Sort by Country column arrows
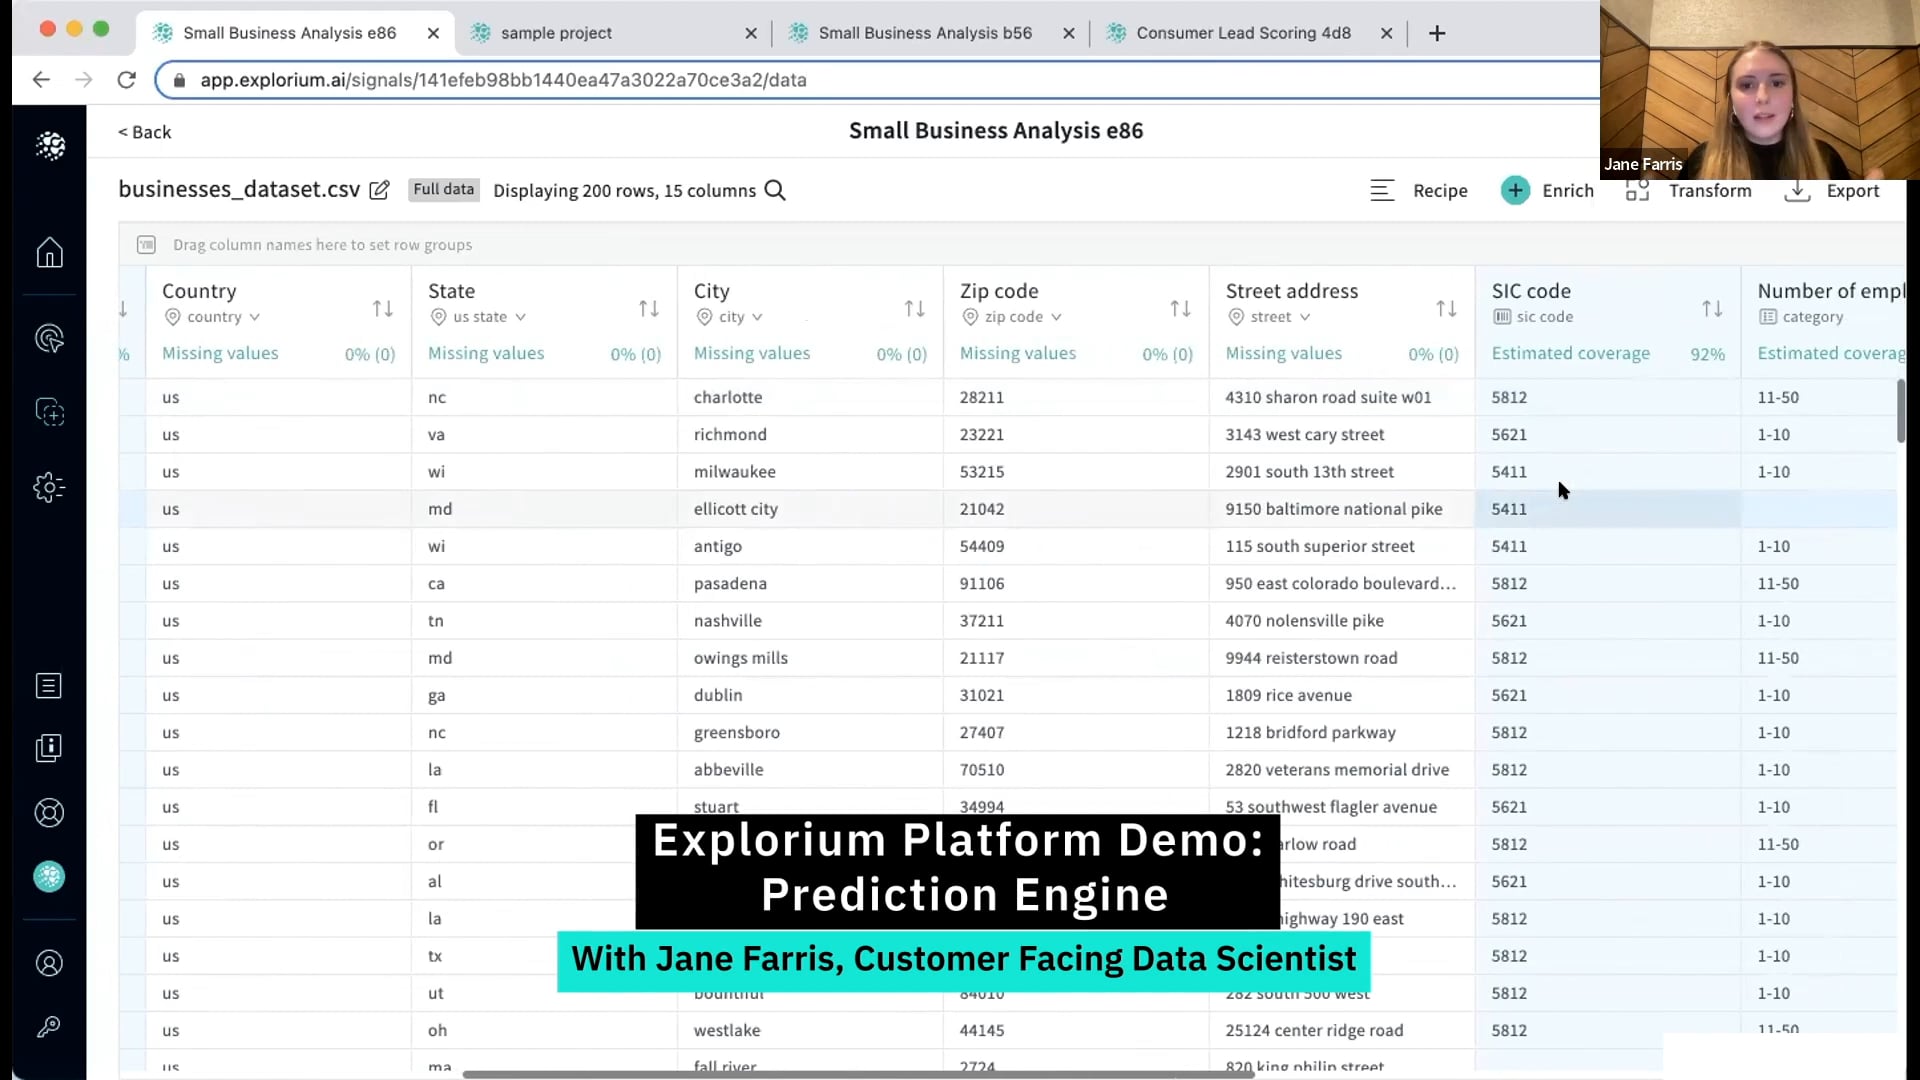The height and width of the screenshot is (1080, 1920). [x=383, y=309]
